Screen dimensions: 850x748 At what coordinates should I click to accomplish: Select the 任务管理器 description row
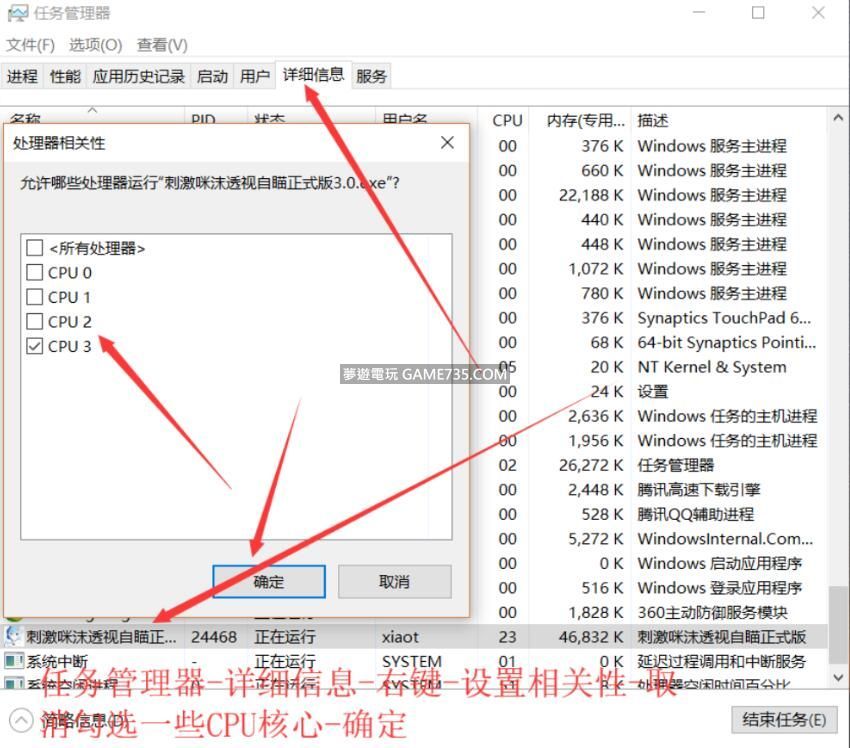pos(675,465)
